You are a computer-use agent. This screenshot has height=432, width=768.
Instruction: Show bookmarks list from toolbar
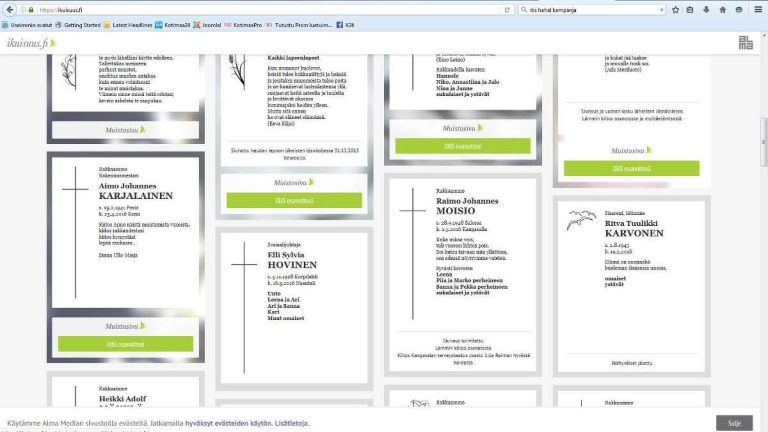click(690, 10)
